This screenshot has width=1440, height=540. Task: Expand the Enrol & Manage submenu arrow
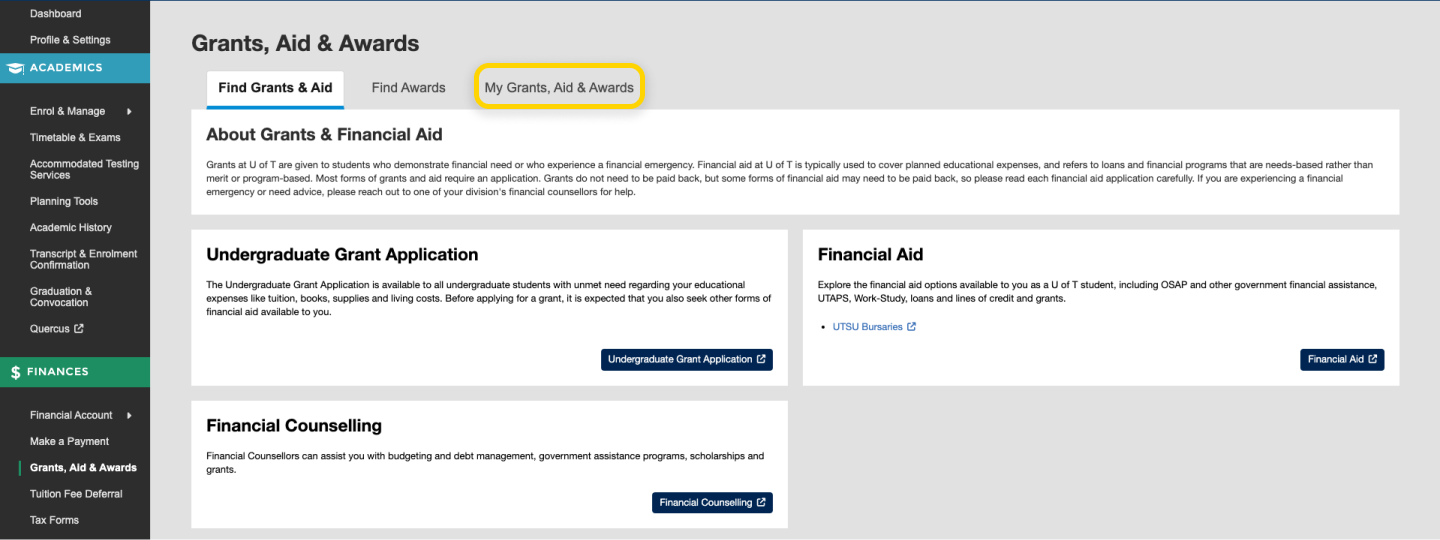pos(129,112)
